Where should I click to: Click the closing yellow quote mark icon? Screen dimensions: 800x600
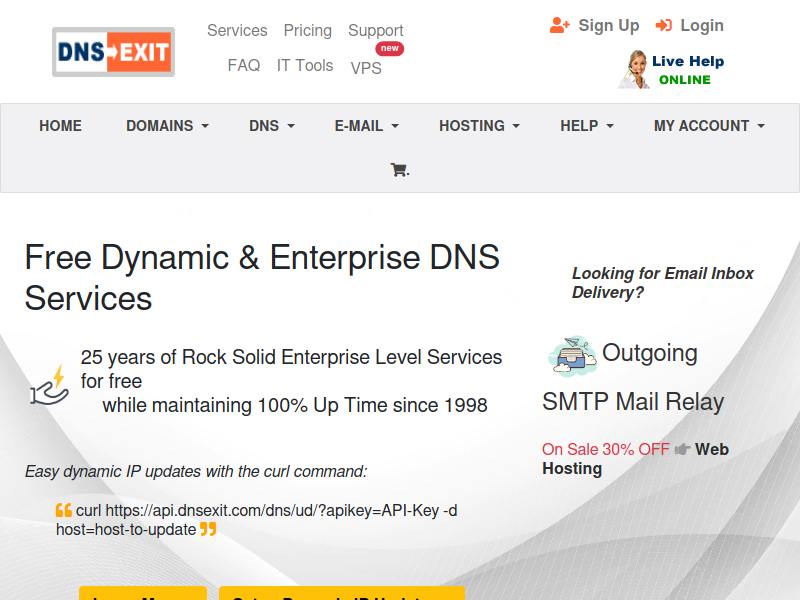pos(208,529)
